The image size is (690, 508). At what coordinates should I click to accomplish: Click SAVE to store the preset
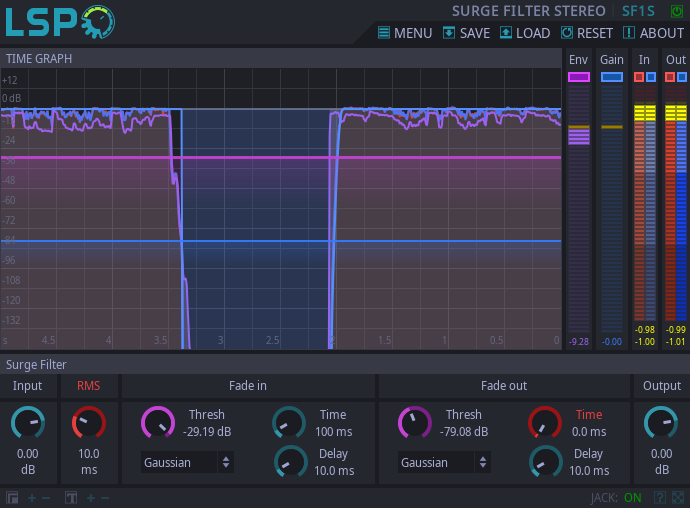pyautogui.click(x=466, y=33)
